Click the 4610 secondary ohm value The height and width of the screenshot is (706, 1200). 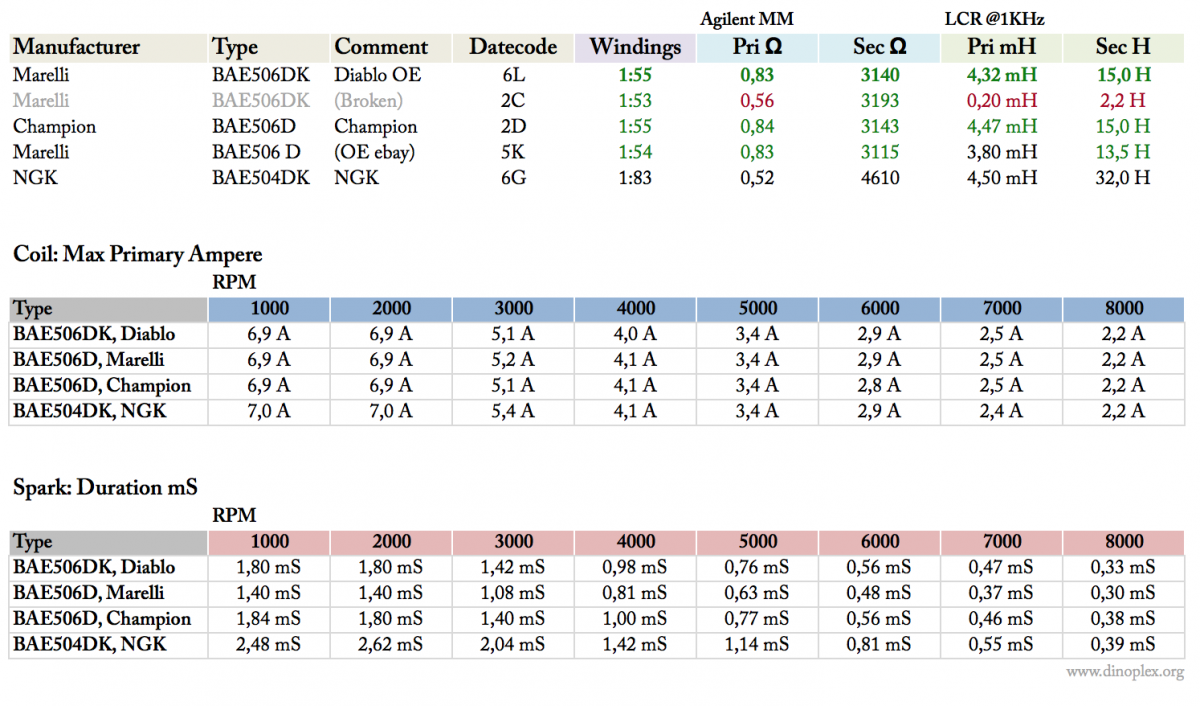coord(879,178)
